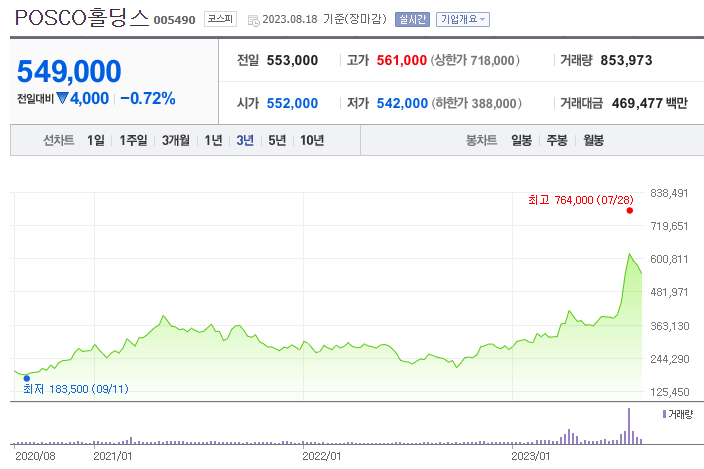Click the 600,811 y-axis label
This screenshot has height=469, width=704.
click(669, 259)
